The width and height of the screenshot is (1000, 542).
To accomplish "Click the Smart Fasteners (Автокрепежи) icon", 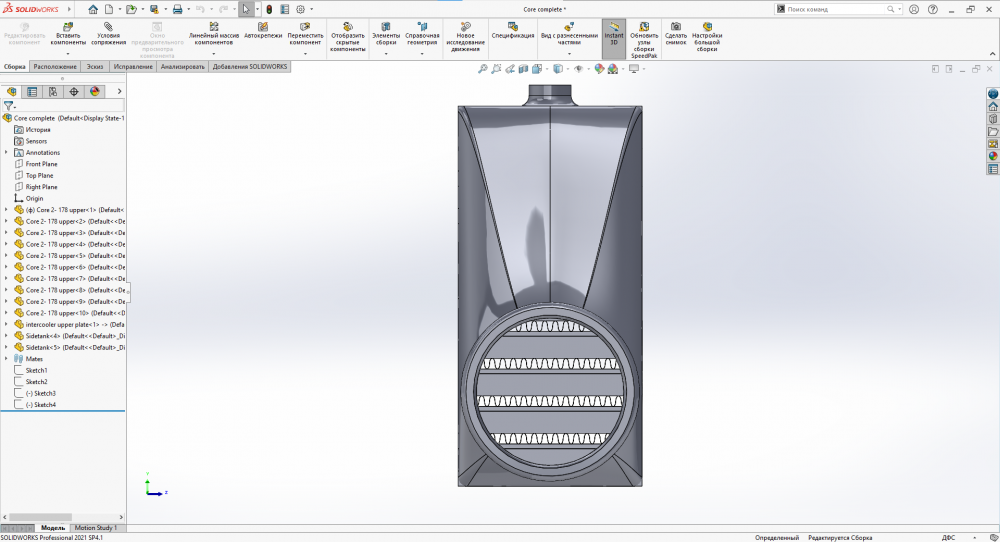I will coord(261,26).
